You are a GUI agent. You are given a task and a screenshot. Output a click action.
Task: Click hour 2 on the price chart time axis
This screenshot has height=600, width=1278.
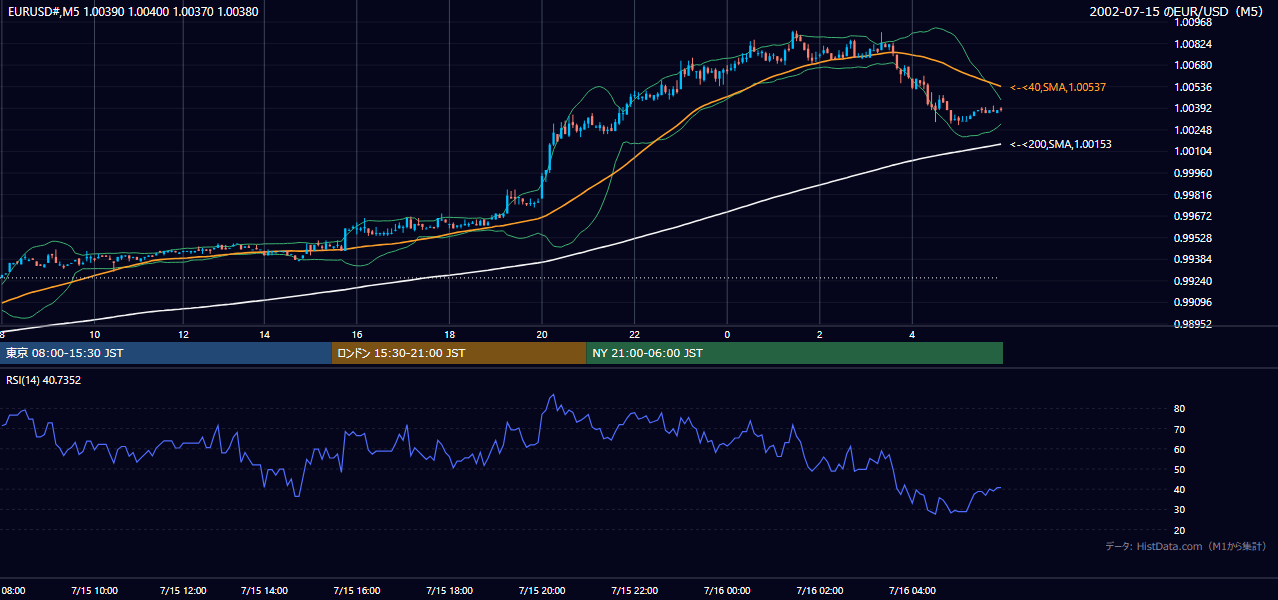tap(819, 334)
